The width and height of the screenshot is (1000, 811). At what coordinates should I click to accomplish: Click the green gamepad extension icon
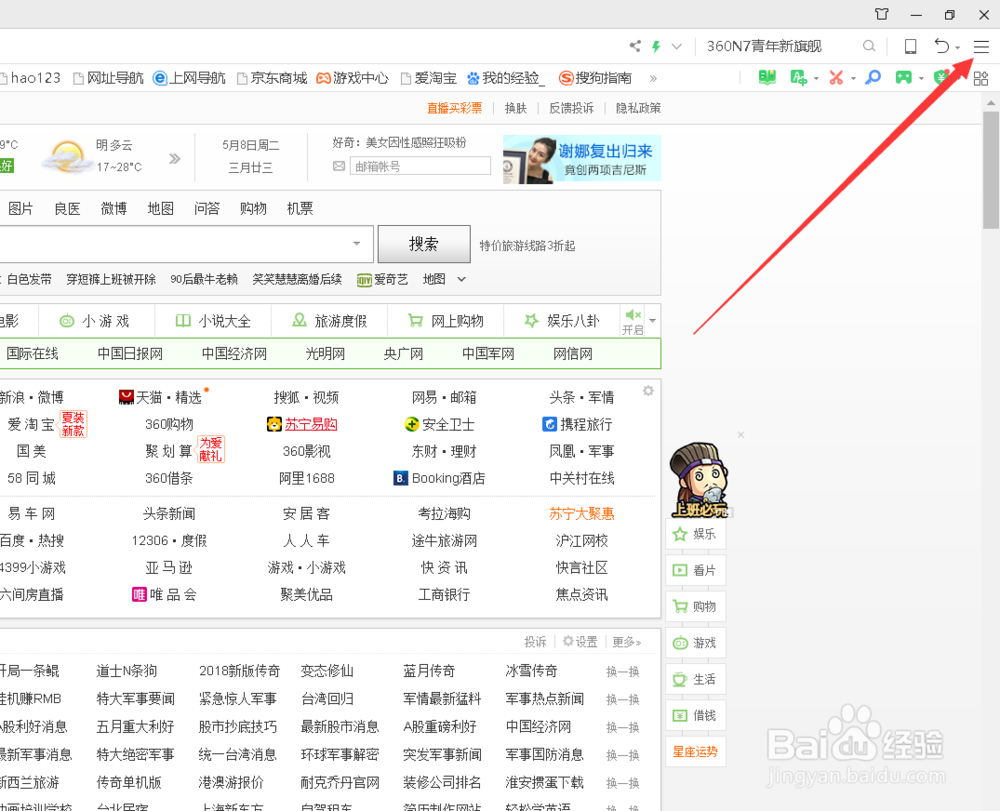pyautogui.click(x=904, y=78)
